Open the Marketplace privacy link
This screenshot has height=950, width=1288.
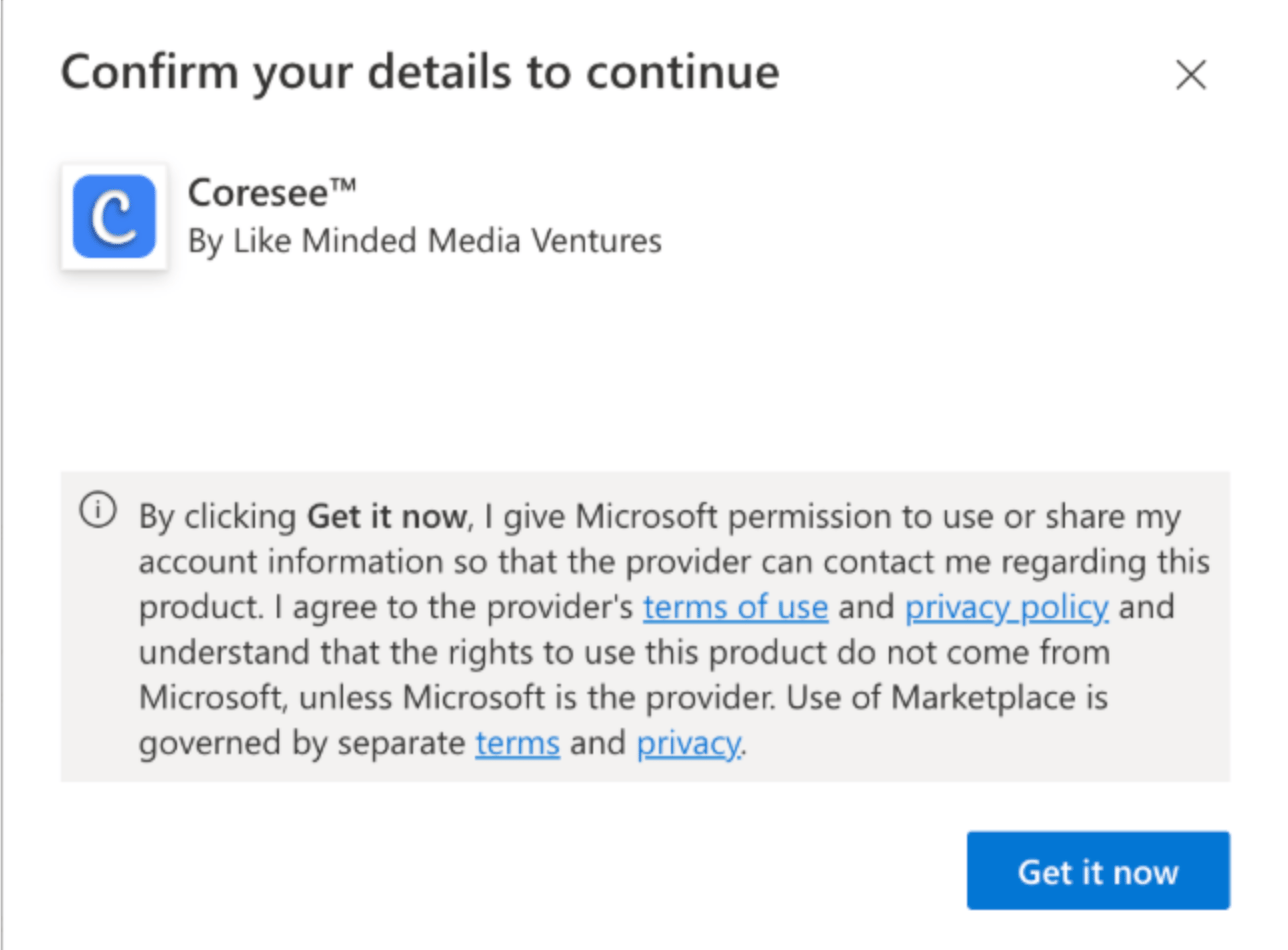(690, 743)
